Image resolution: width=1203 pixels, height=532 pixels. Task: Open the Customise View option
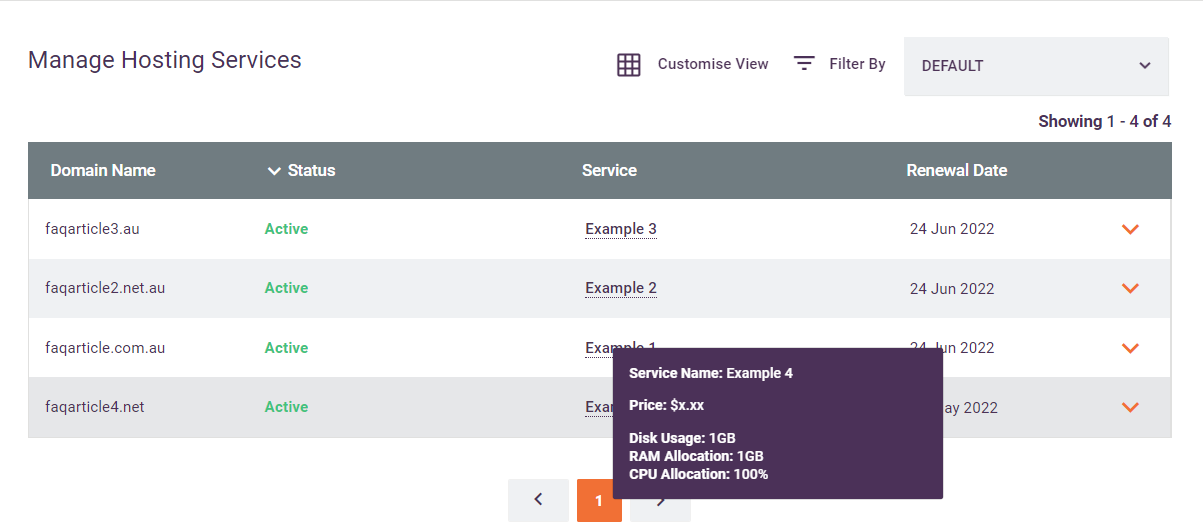pos(713,64)
